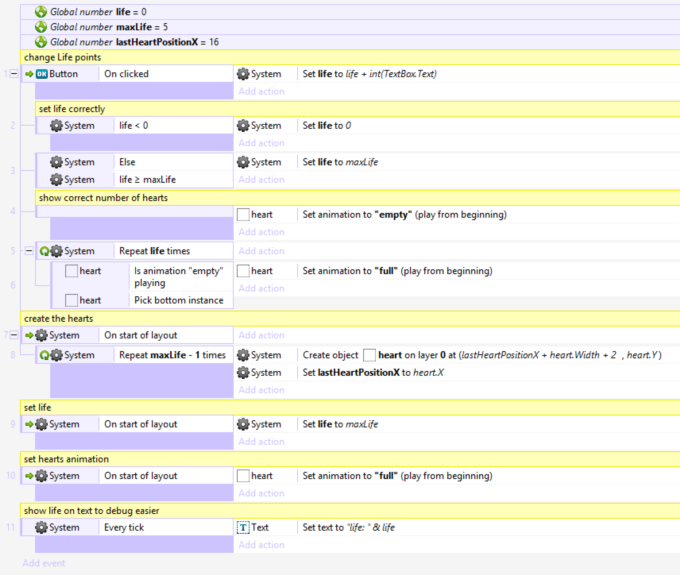This screenshot has height=575, width=680.
Task: Click 'Add event' at the sheet bottom
Action: [44, 563]
